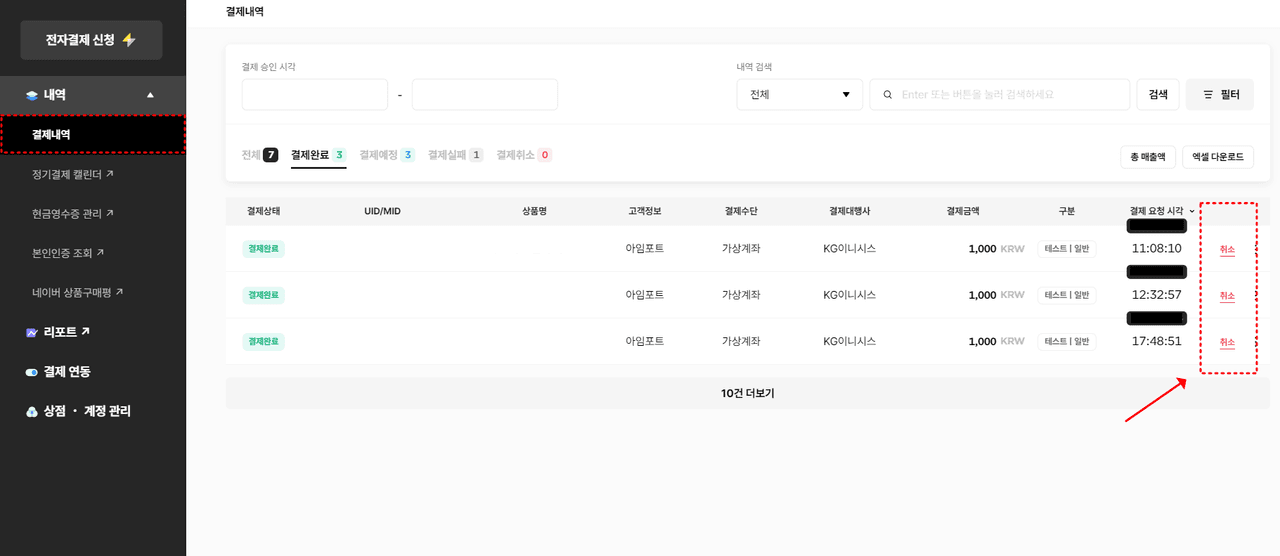Click the 엑셀 다운로드 button
This screenshot has height=556, width=1280.
pyautogui.click(x=1217, y=157)
